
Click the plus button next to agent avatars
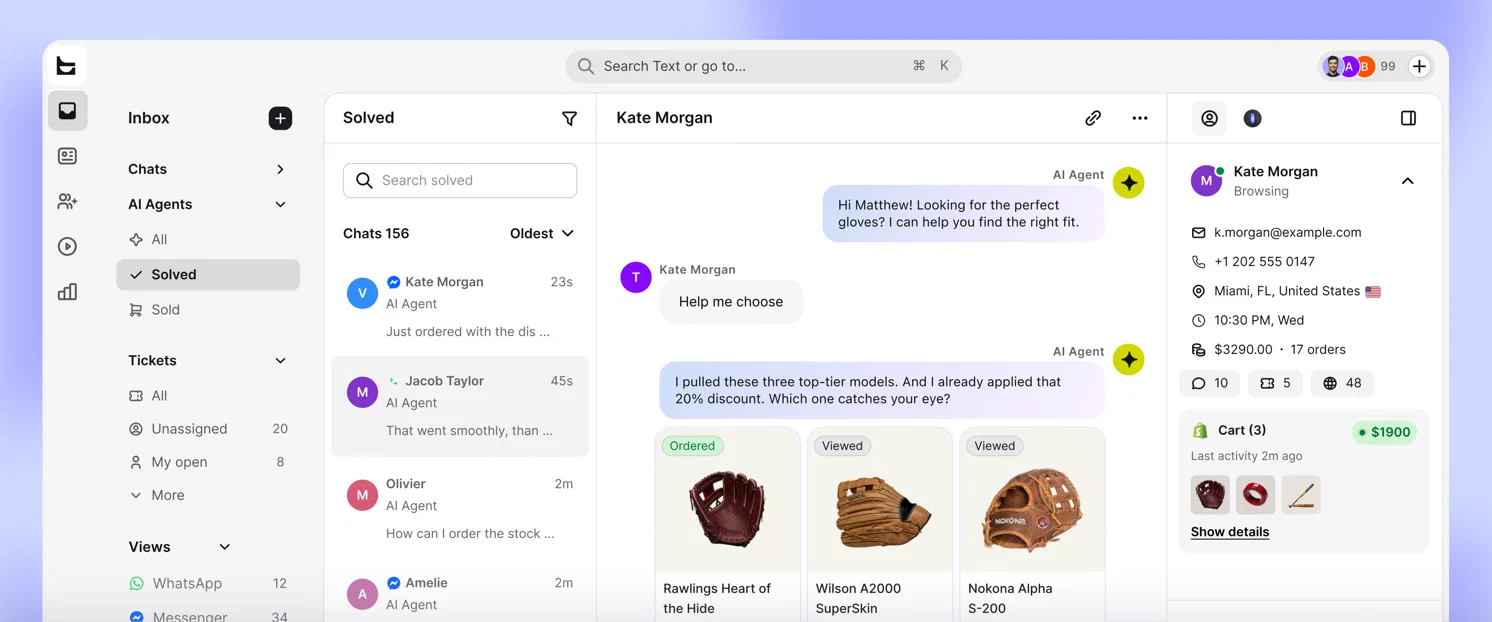click(1419, 66)
